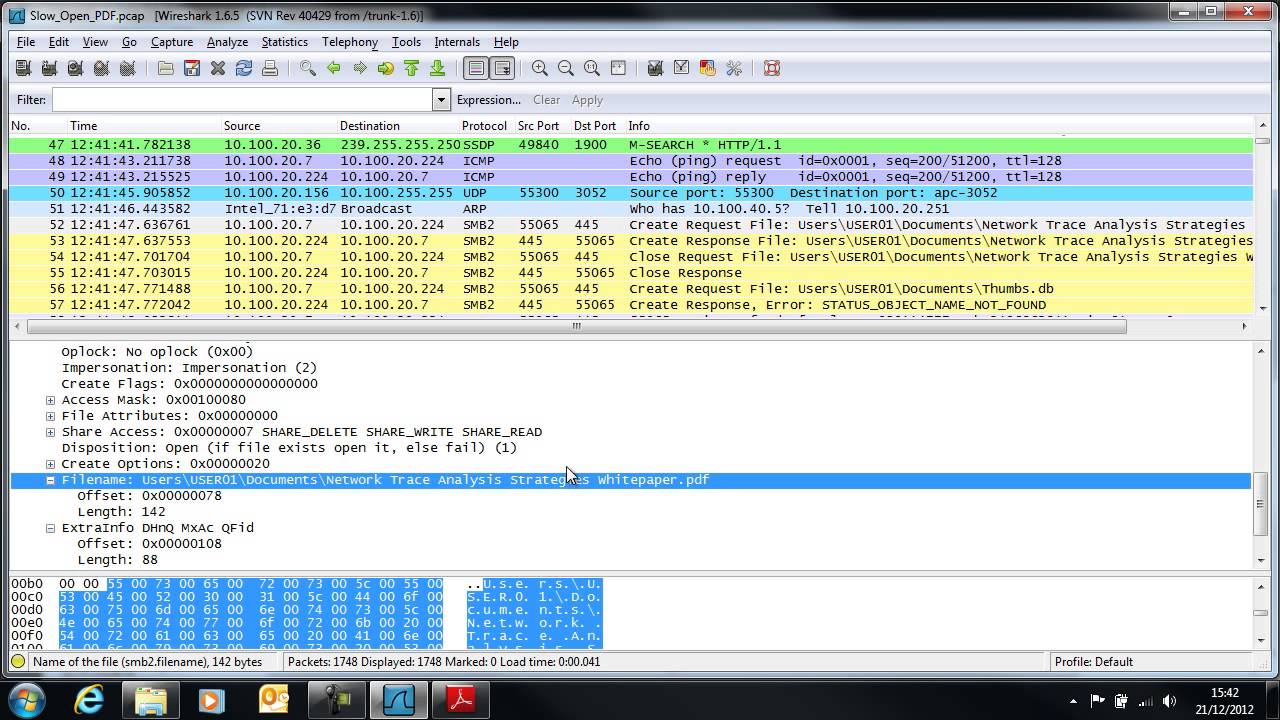
Task: Open a capture file folder icon
Action: pos(166,68)
